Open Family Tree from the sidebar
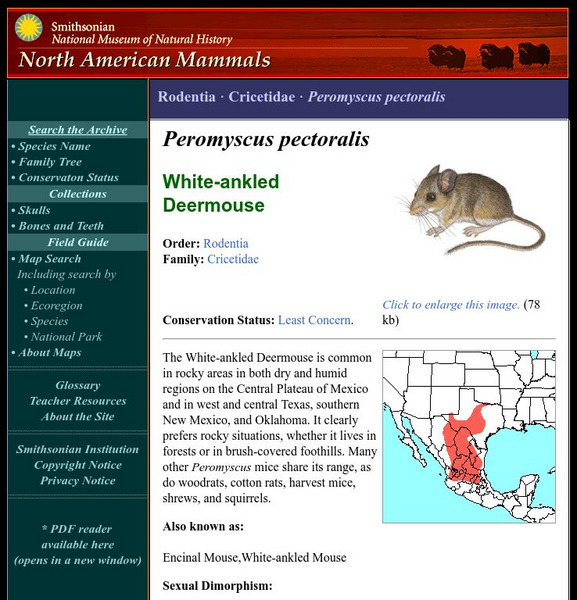Screen dimensions: 577x600 pyautogui.click(x=50, y=162)
